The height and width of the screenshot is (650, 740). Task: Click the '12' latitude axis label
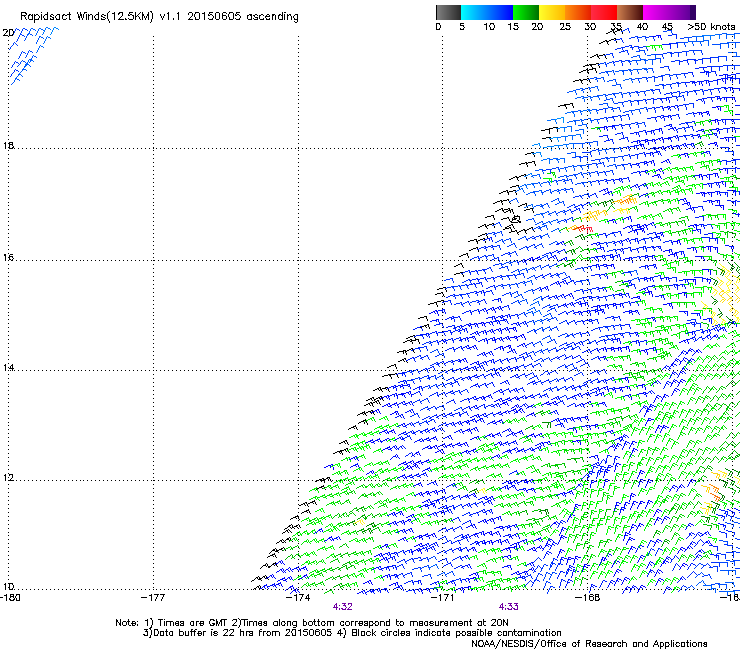click(8, 478)
